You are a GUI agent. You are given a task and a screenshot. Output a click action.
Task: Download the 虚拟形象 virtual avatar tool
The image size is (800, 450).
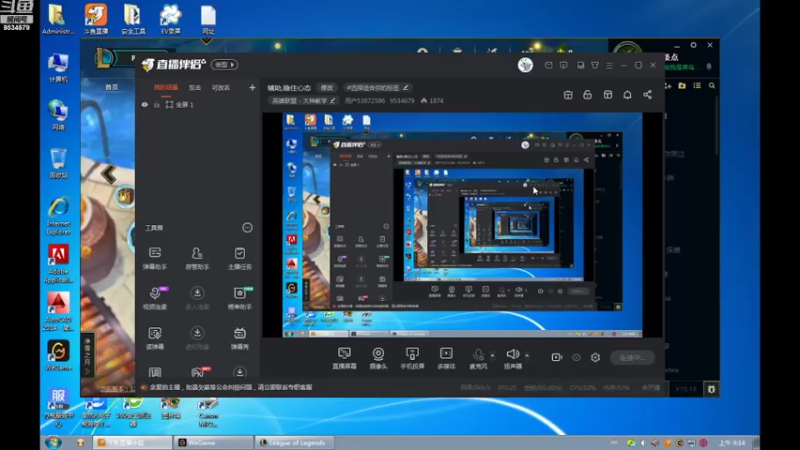pos(197,338)
